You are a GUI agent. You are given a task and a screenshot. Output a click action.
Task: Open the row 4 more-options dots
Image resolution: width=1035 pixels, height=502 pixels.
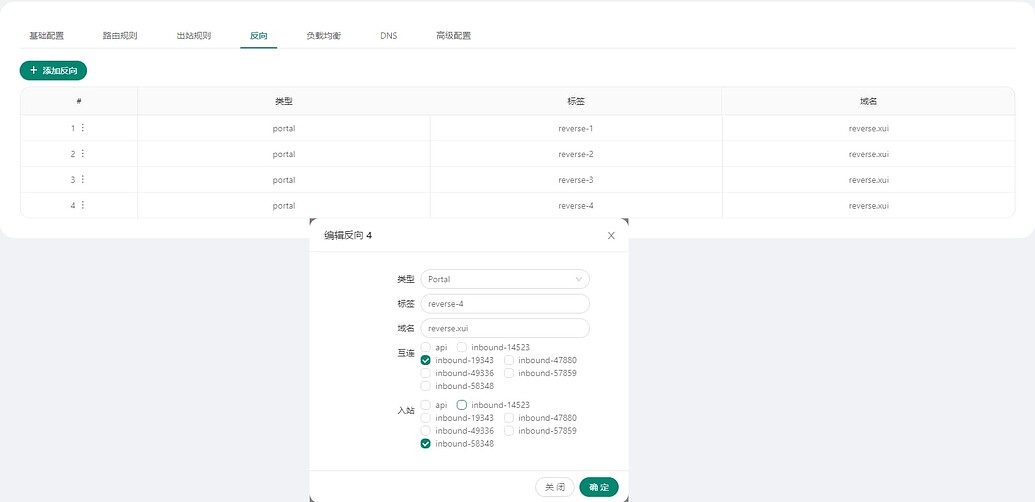coord(83,205)
